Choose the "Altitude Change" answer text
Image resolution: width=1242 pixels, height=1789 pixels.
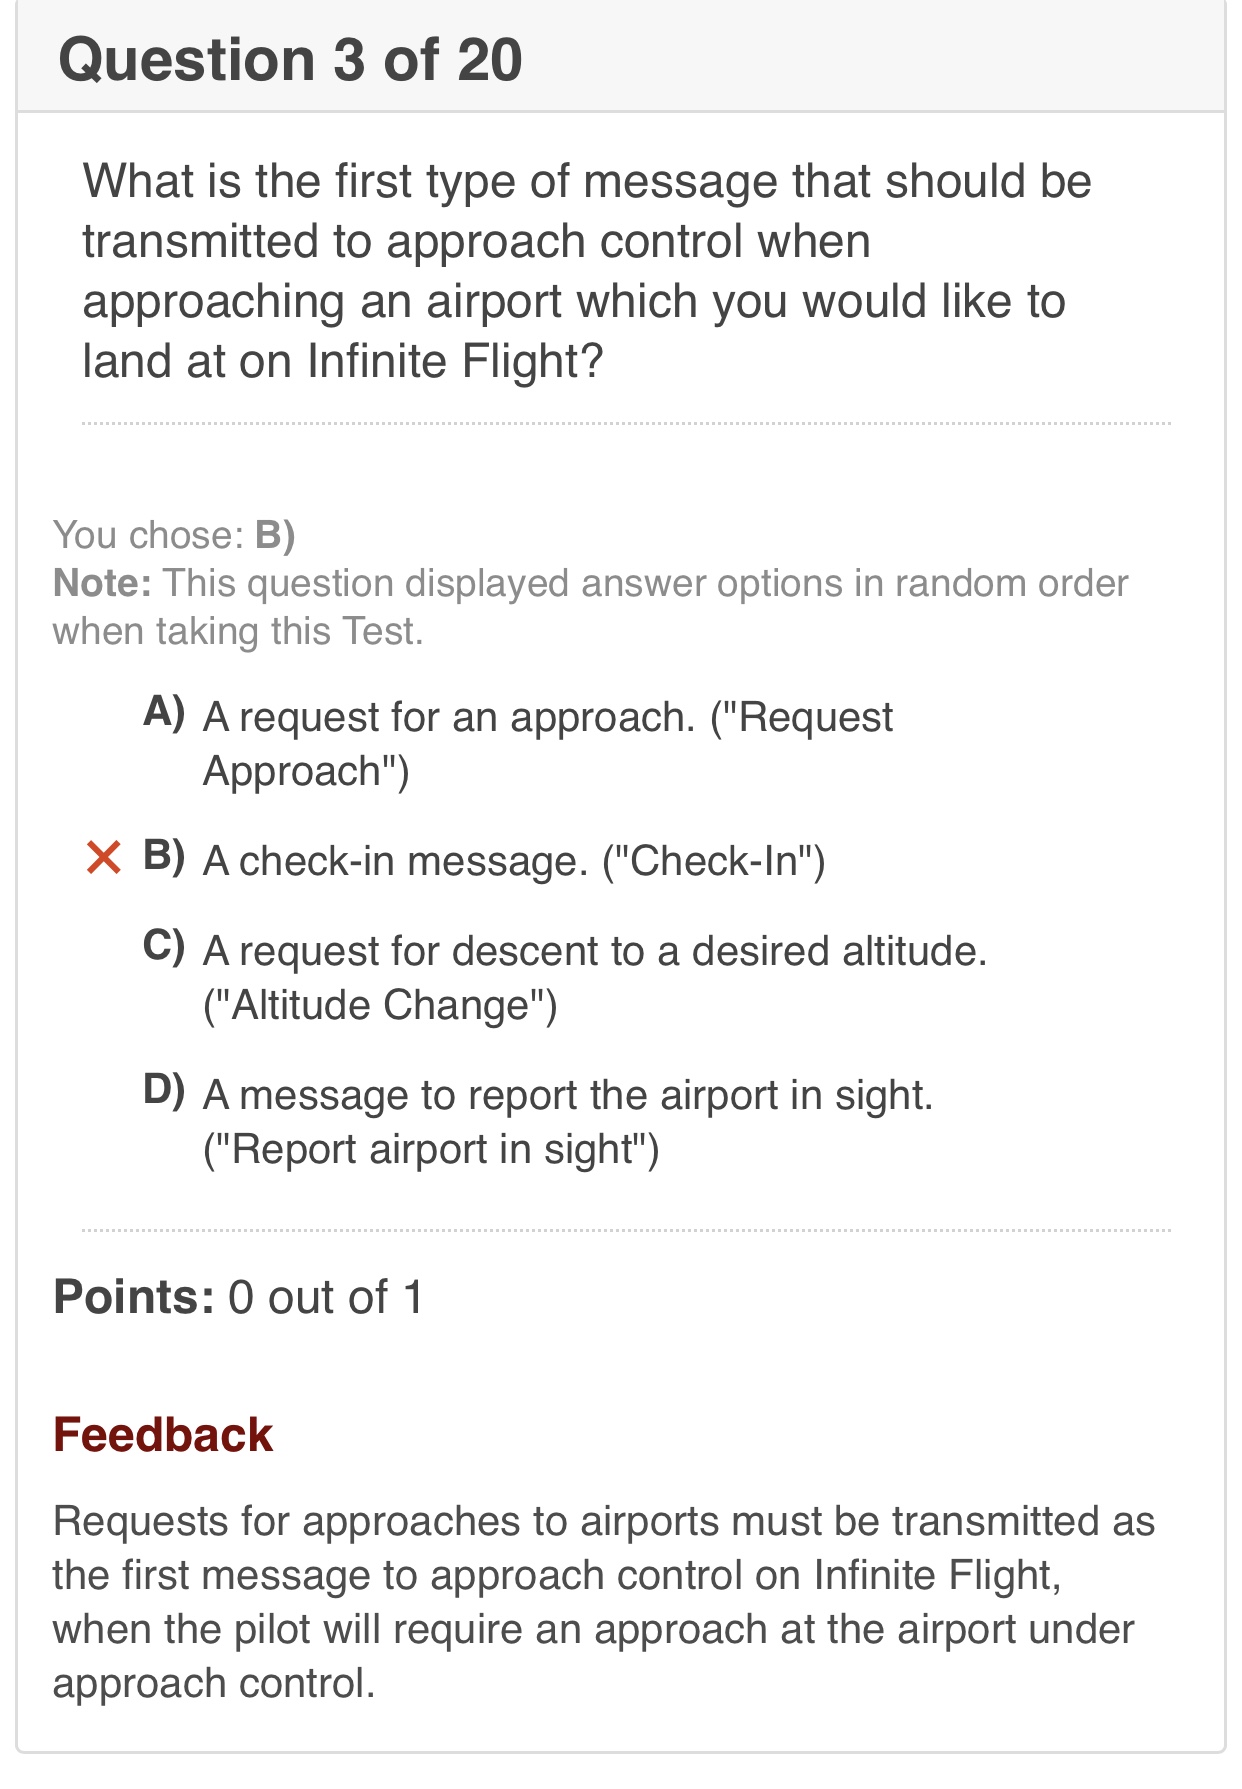coord(594,977)
